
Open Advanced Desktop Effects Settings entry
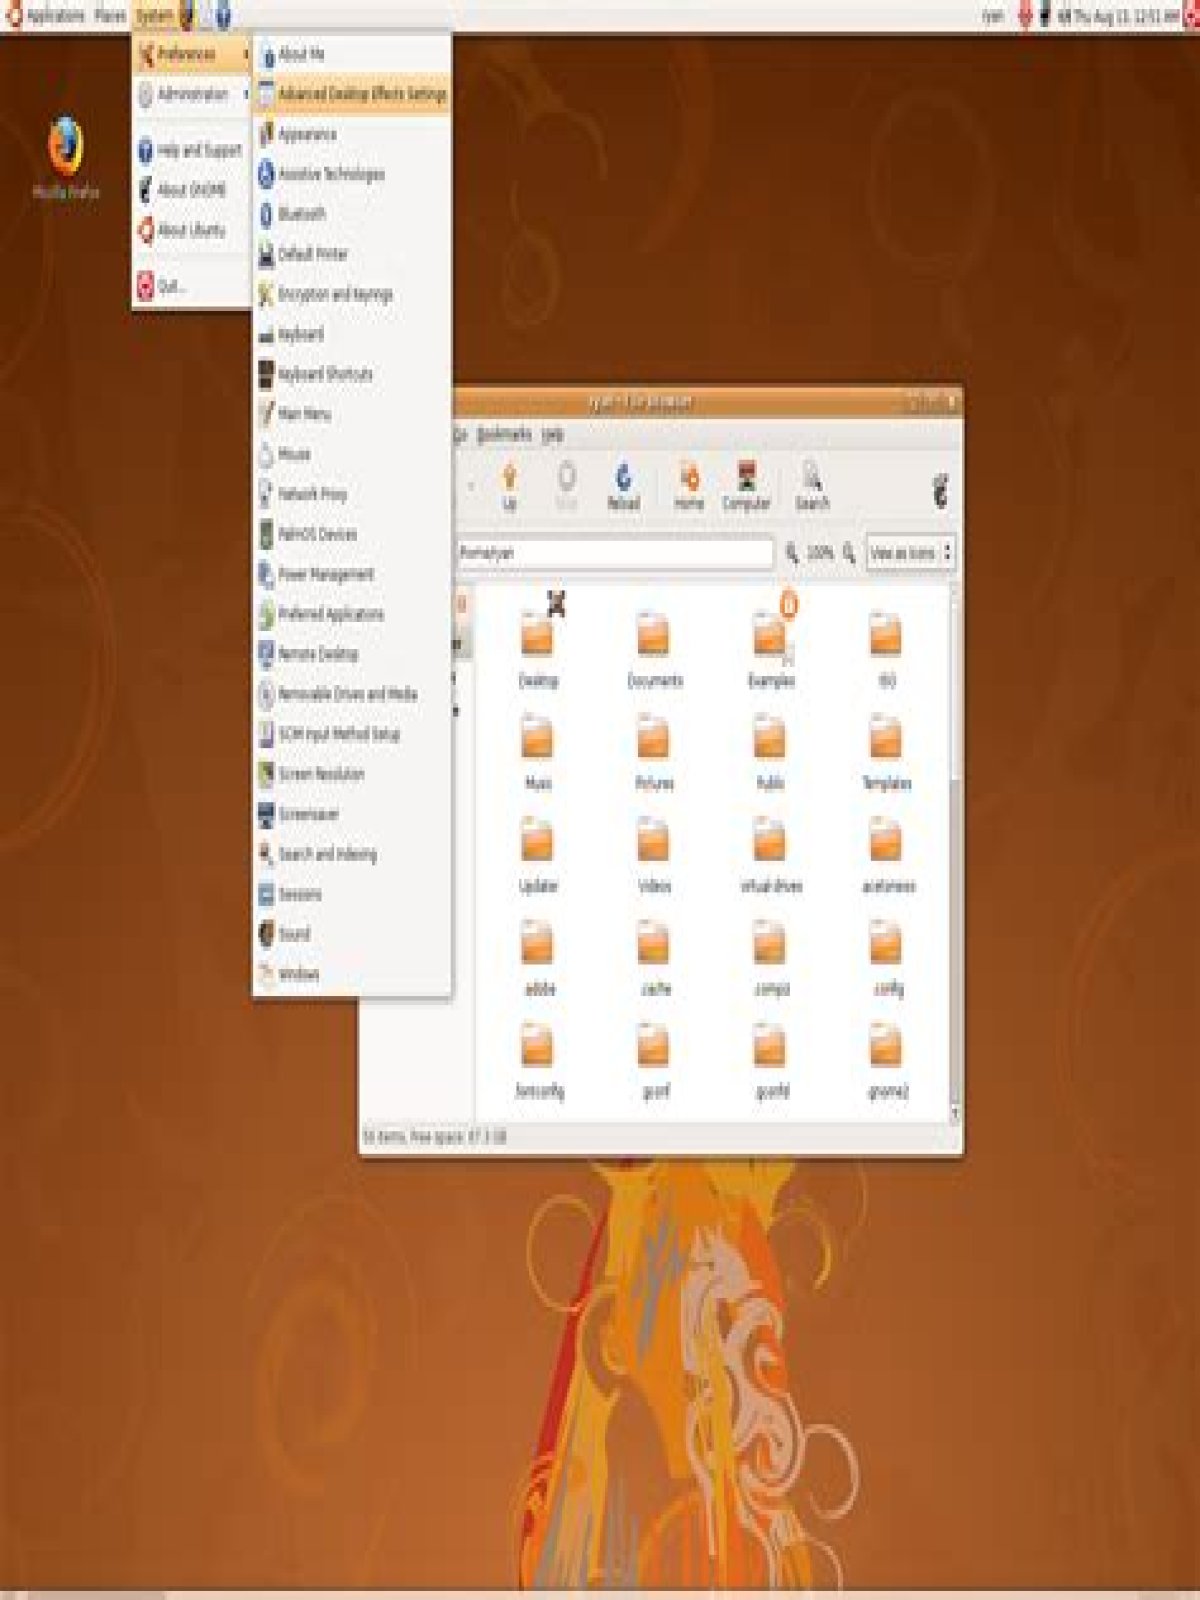(351, 94)
